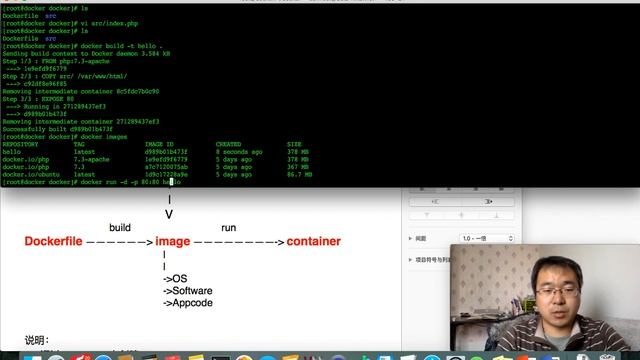Click 'Step 3/3 : EXPOSE 80' line
Screen dimensions: 640x360
(x=38, y=99)
